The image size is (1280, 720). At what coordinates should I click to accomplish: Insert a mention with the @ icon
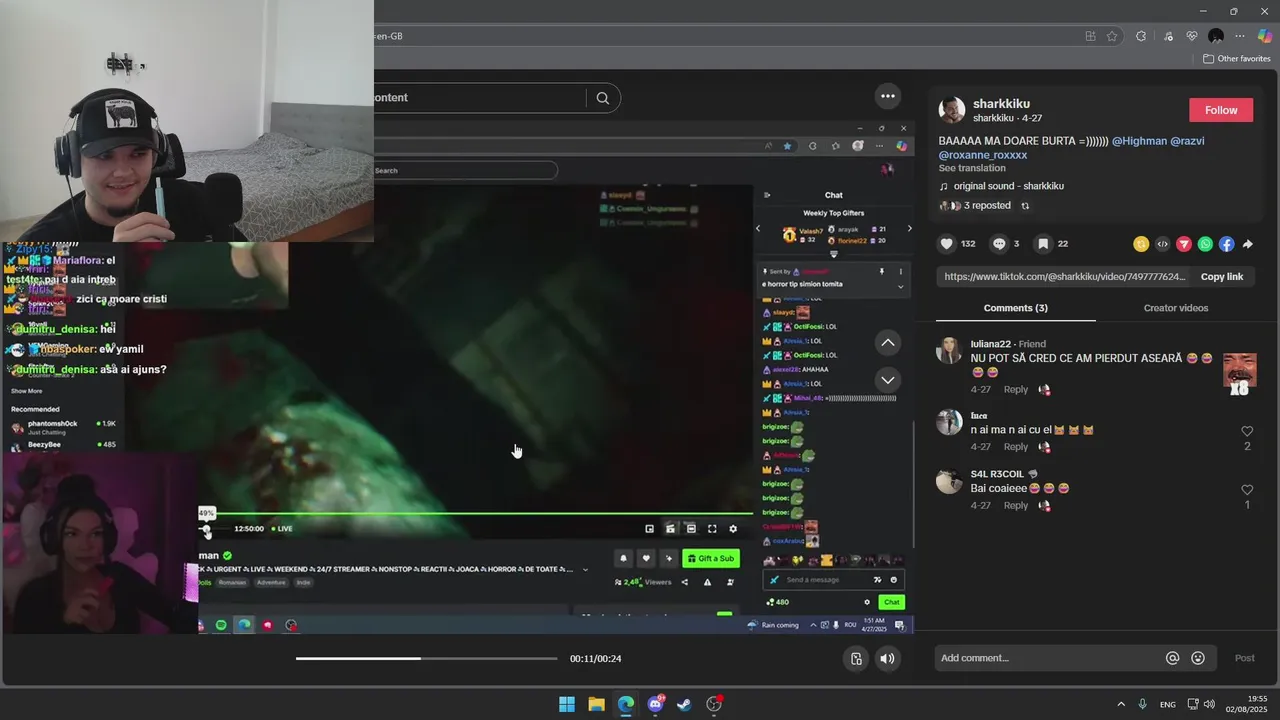[x=1173, y=658]
